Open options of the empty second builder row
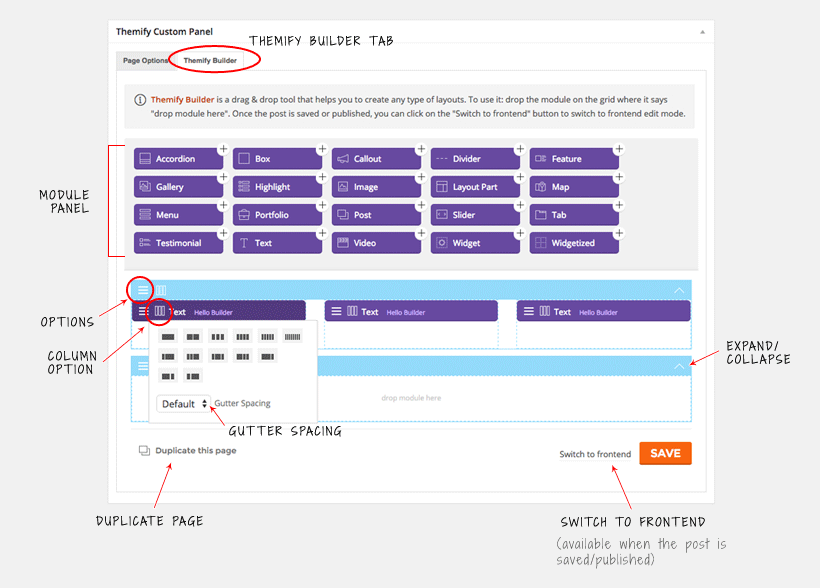820x588 pixels. 142,366
